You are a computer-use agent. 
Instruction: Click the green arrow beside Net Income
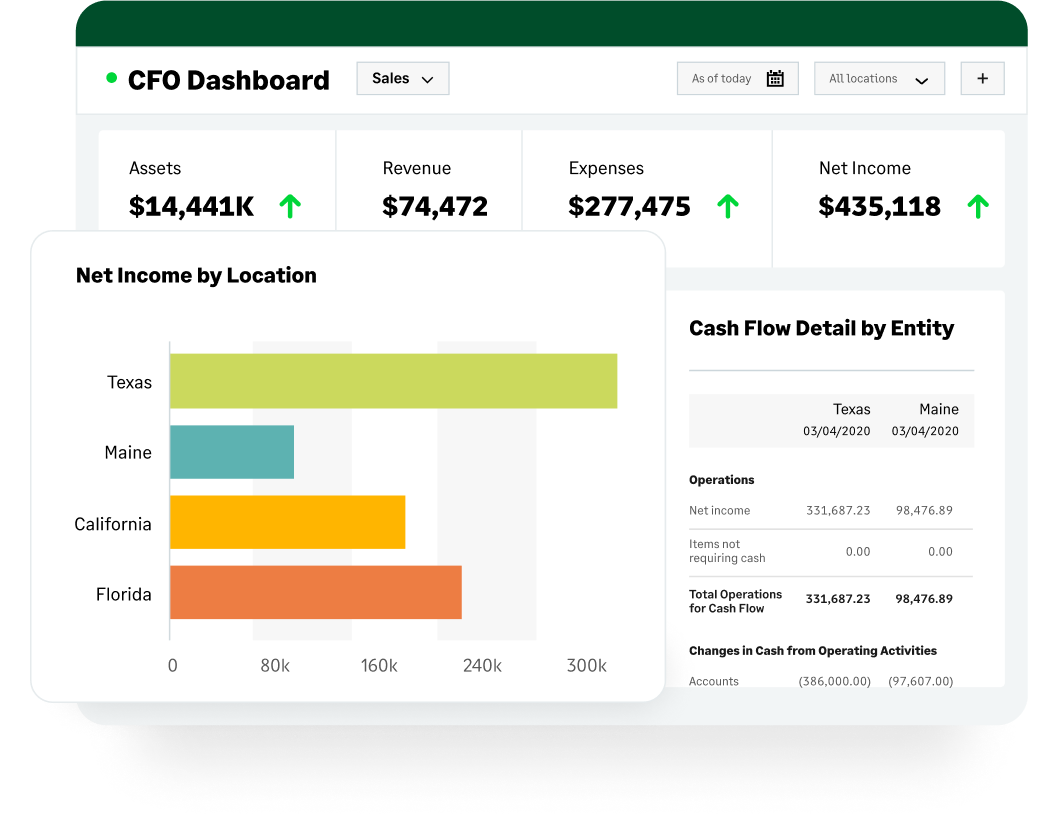978,207
